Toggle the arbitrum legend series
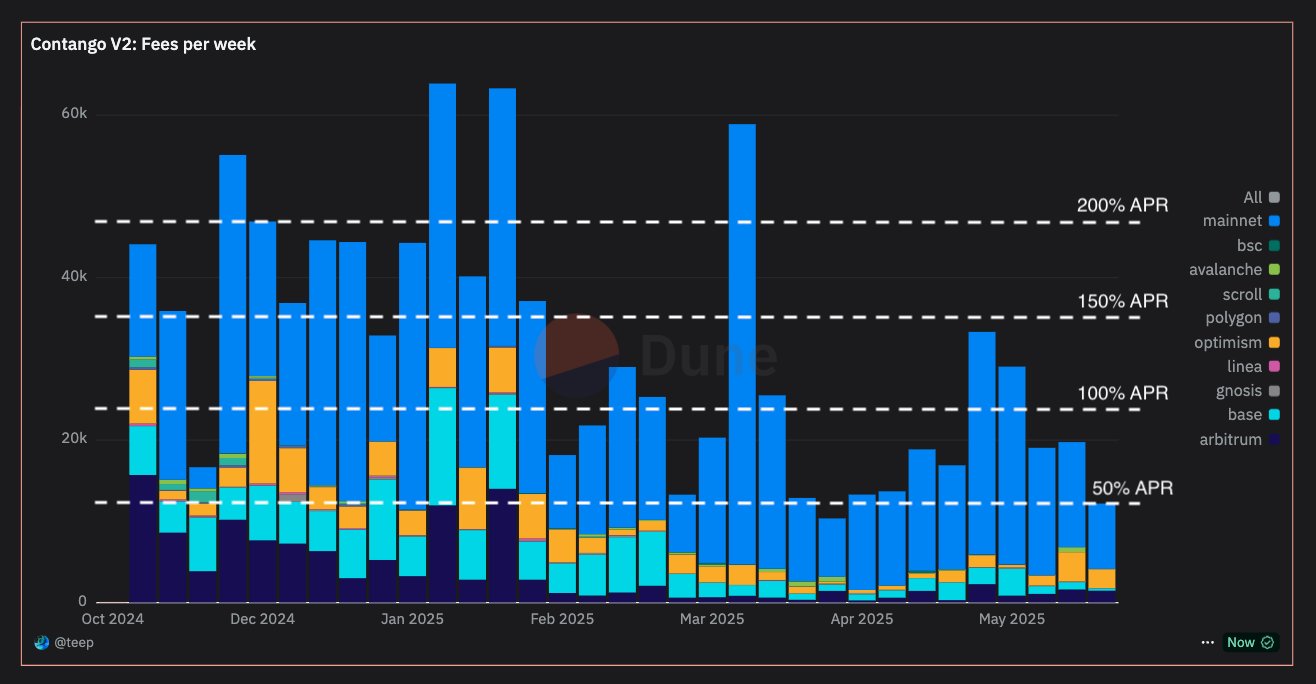The width and height of the screenshot is (1316, 684). (x=1241, y=439)
